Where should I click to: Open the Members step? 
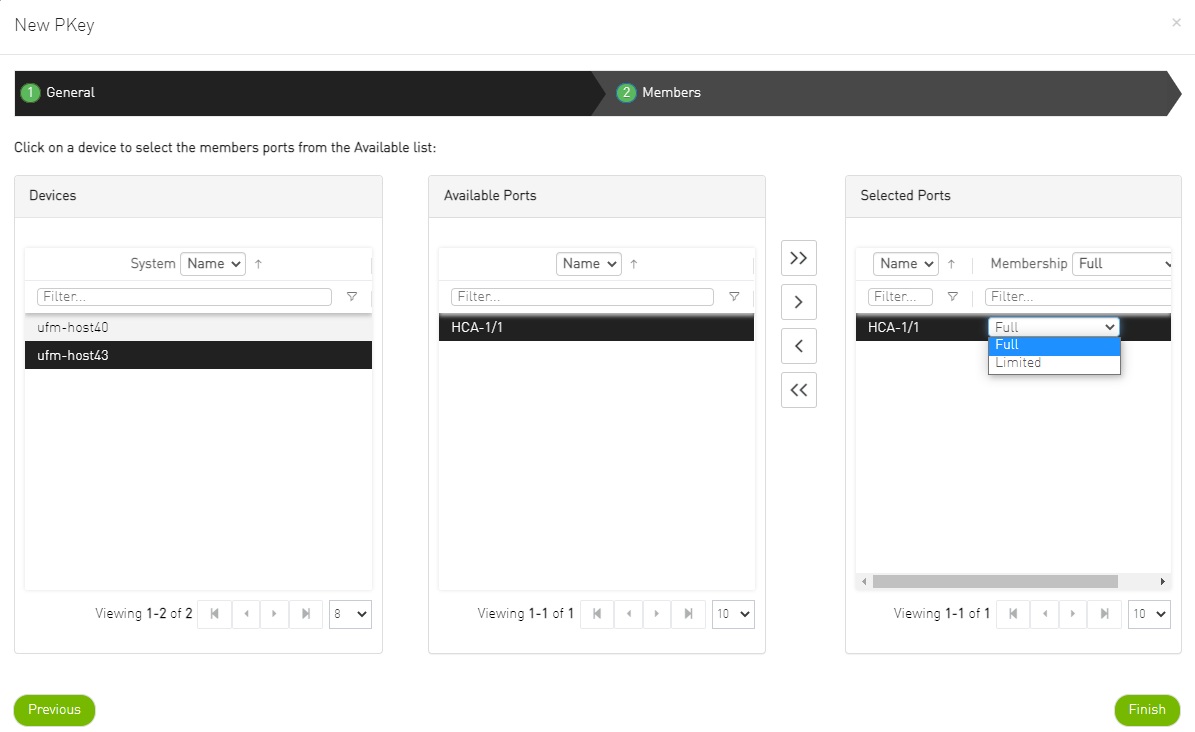pos(671,92)
